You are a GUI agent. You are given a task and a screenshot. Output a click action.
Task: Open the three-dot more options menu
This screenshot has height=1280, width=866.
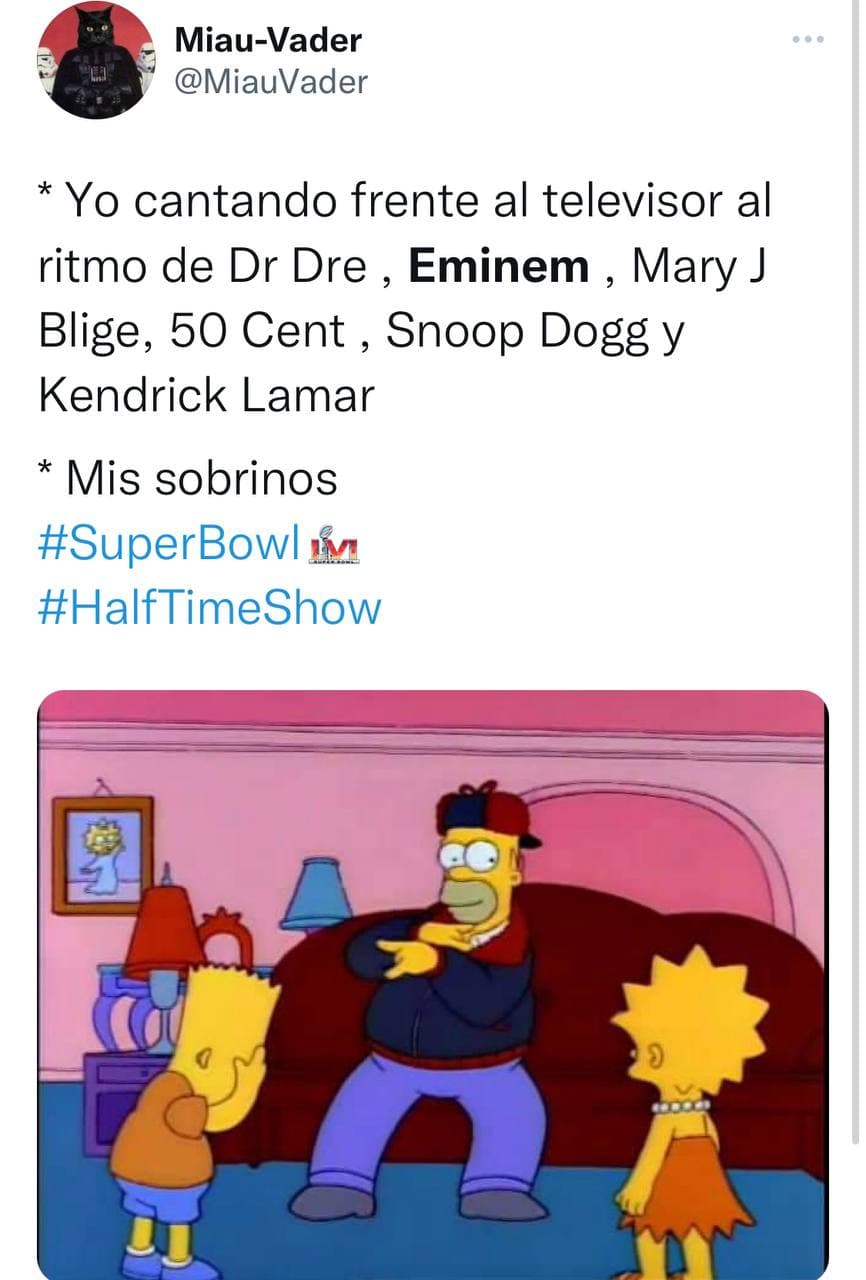[x=807, y=39]
